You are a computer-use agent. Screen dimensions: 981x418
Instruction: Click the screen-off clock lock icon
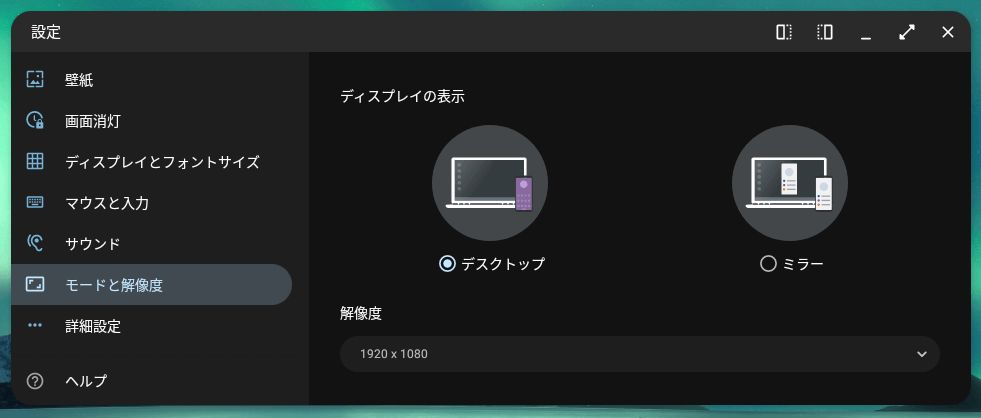35,120
